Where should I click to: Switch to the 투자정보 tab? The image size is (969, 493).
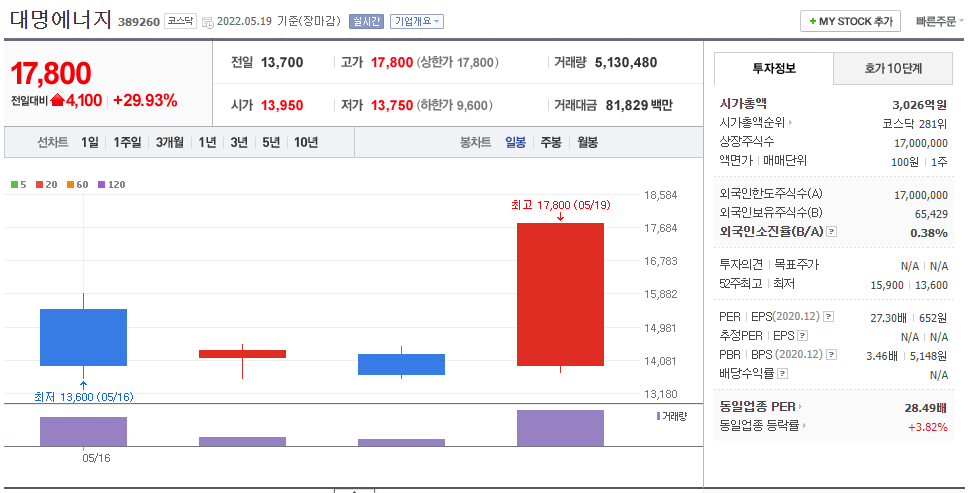774,69
